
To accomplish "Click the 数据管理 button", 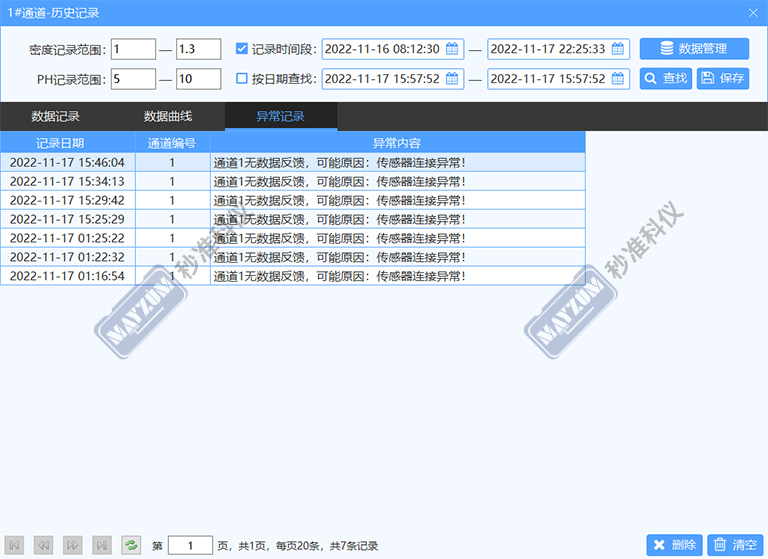I will point(694,49).
